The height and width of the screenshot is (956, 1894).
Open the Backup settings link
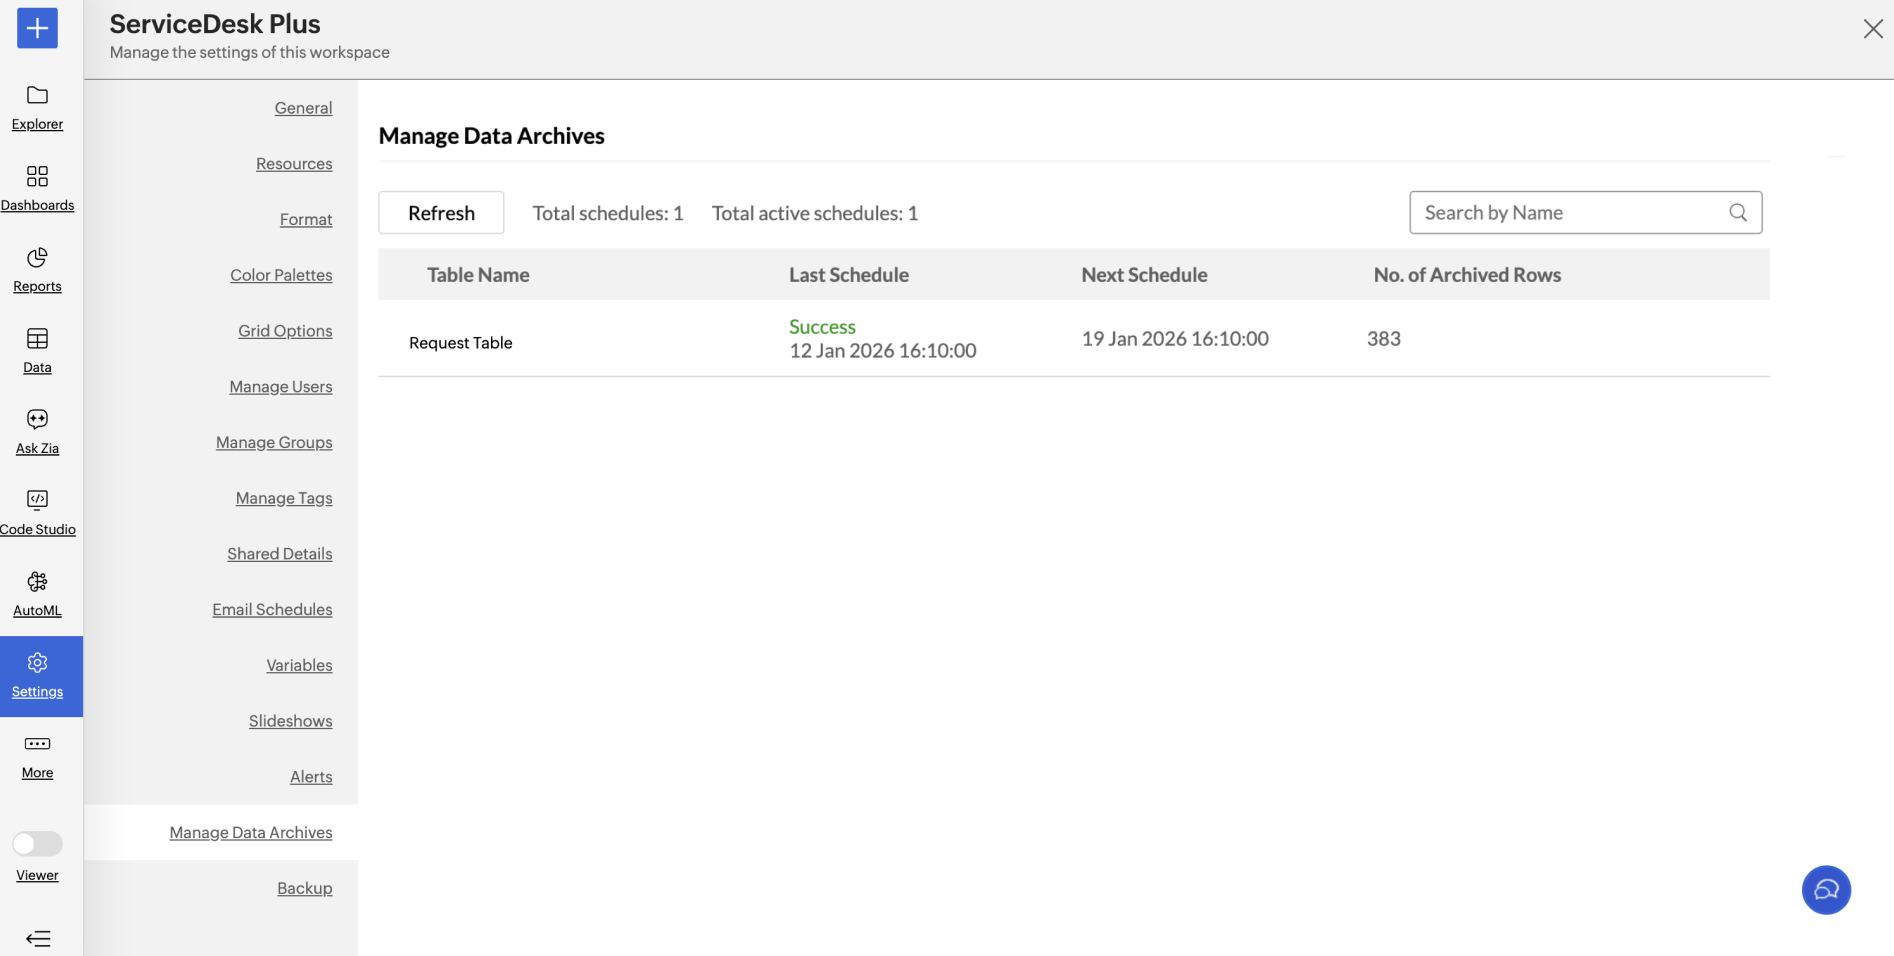click(304, 888)
